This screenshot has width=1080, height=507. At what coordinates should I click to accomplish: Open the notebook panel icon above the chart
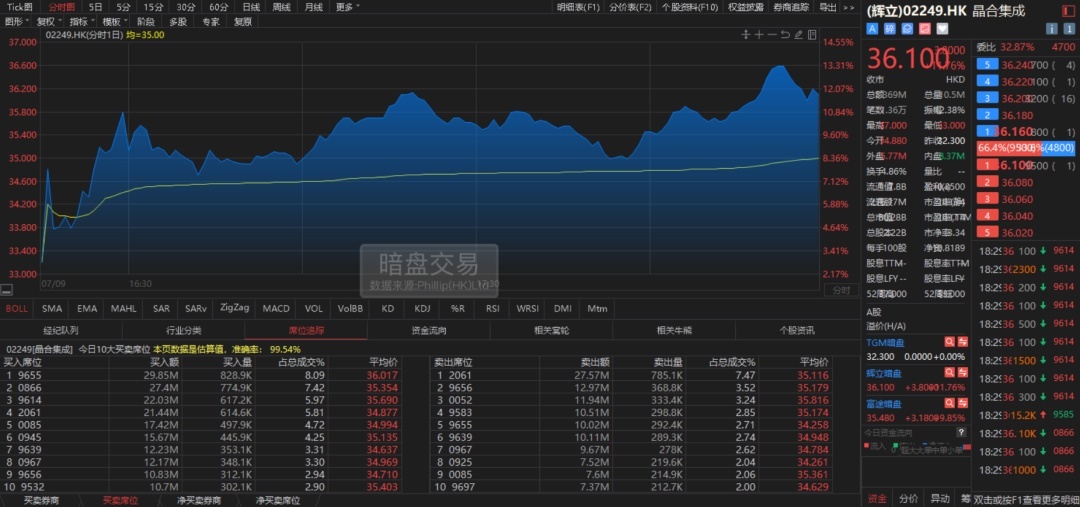pos(812,34)
